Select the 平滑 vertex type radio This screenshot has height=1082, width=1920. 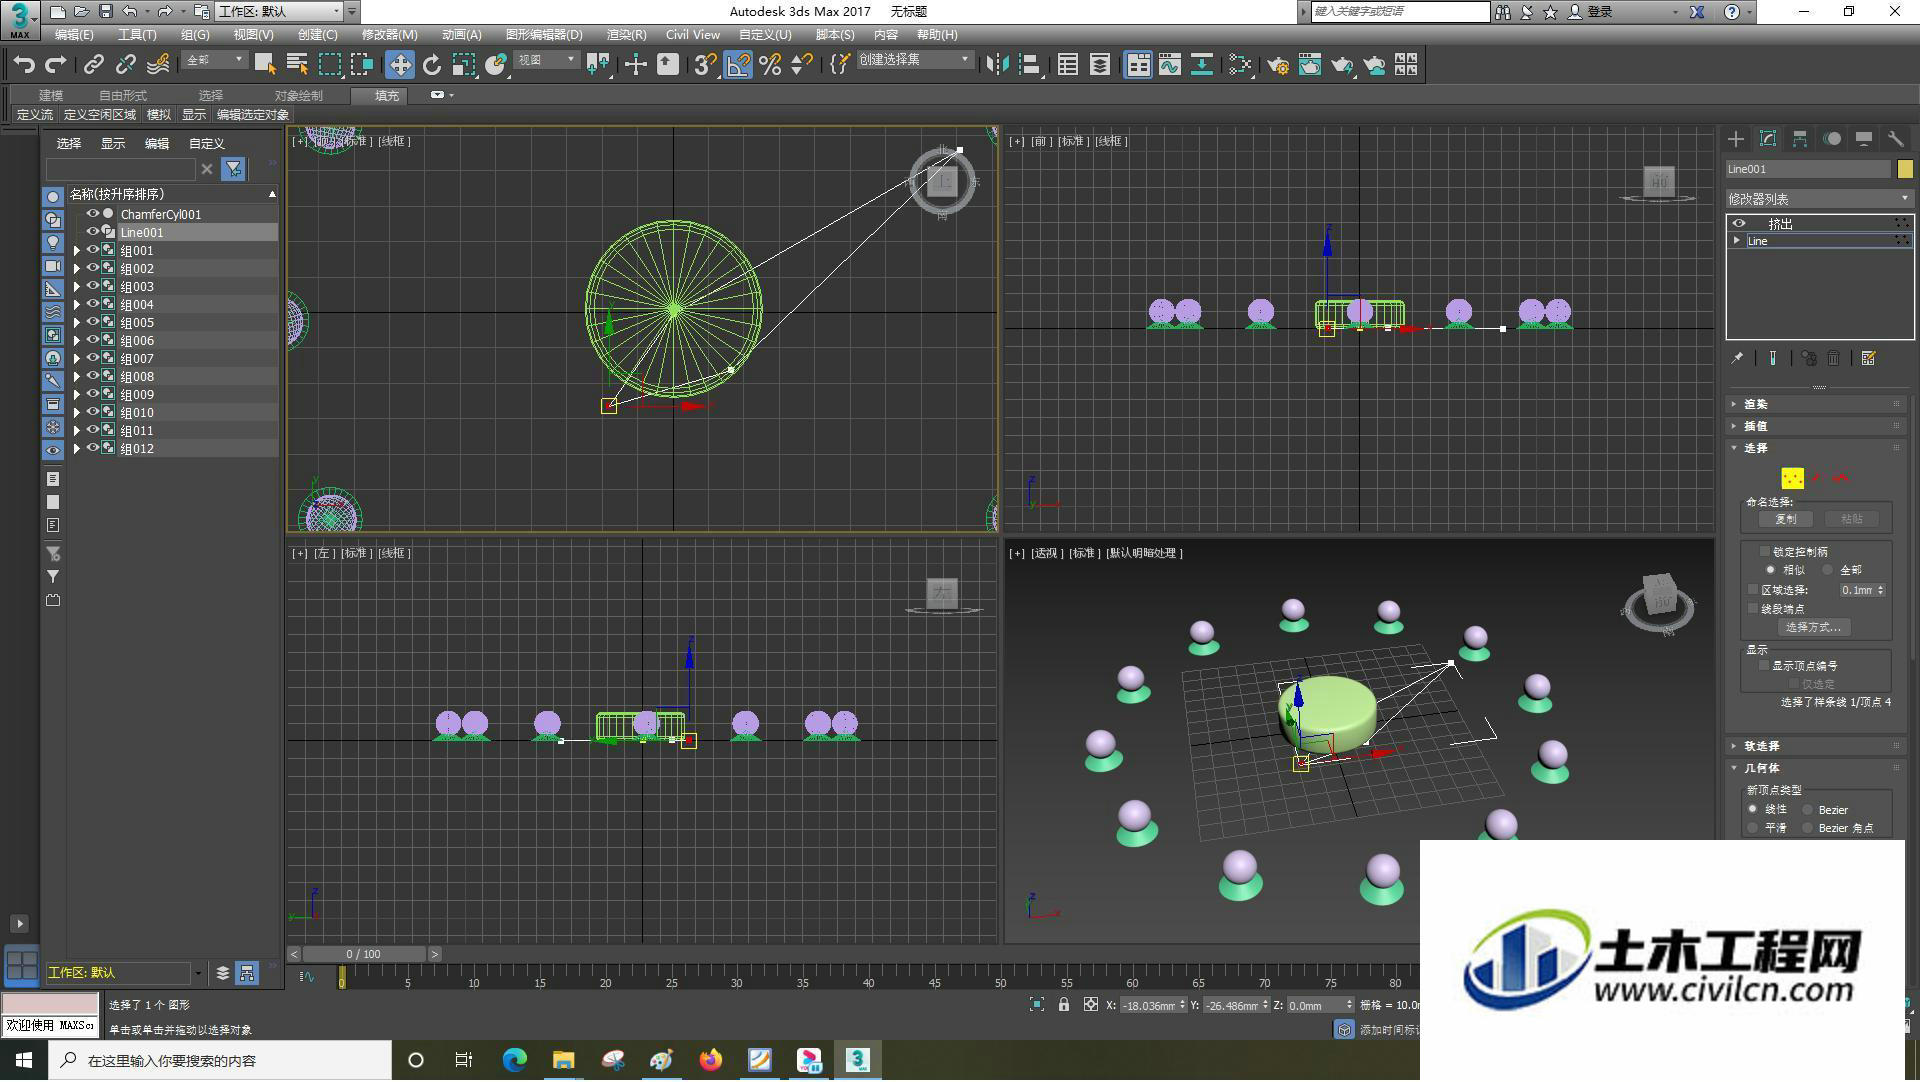point(1753,828)
